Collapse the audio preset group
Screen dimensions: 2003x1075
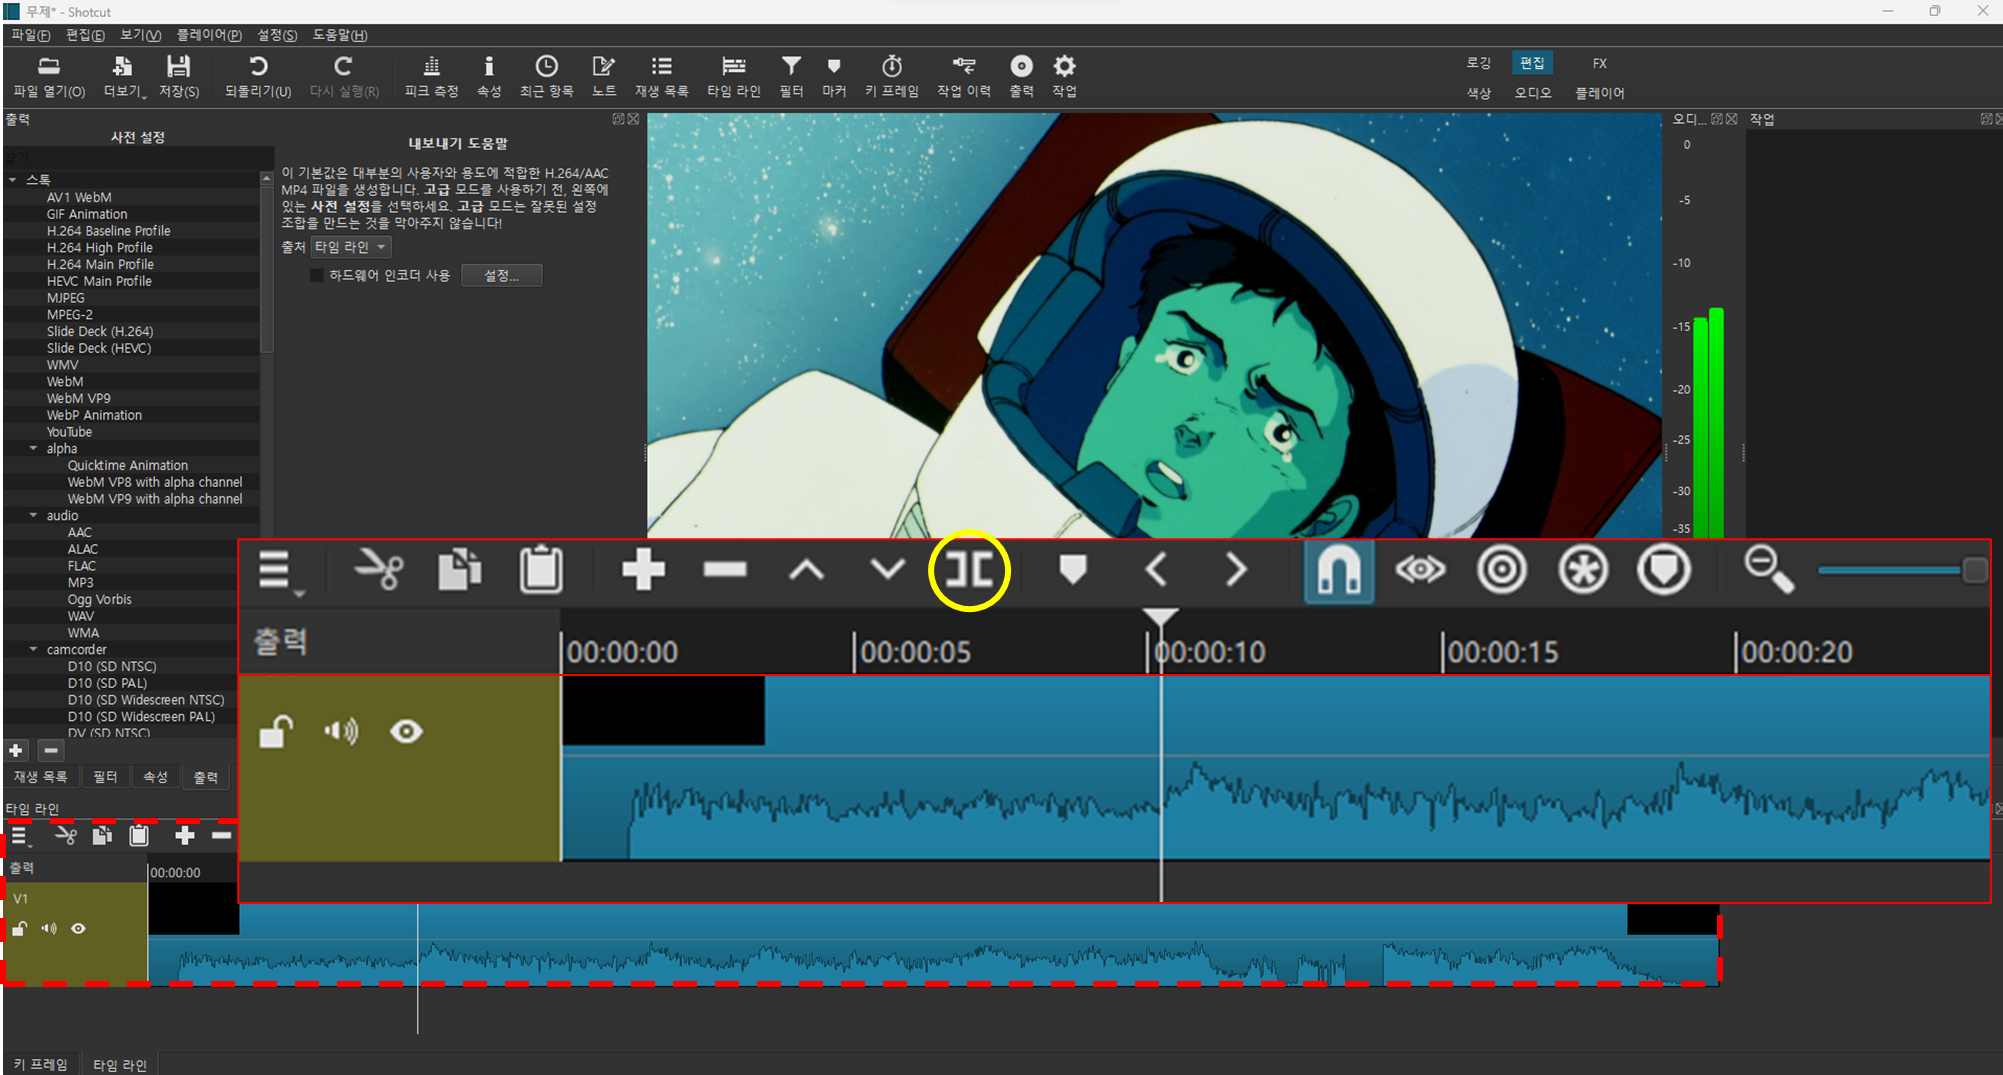pos(34,515)
